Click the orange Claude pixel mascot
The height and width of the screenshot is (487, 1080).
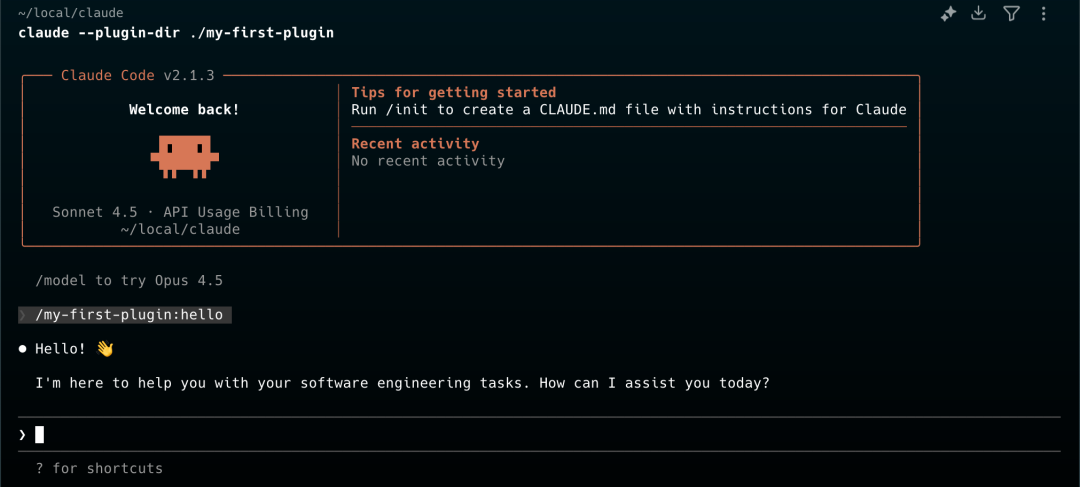(185, 156)
